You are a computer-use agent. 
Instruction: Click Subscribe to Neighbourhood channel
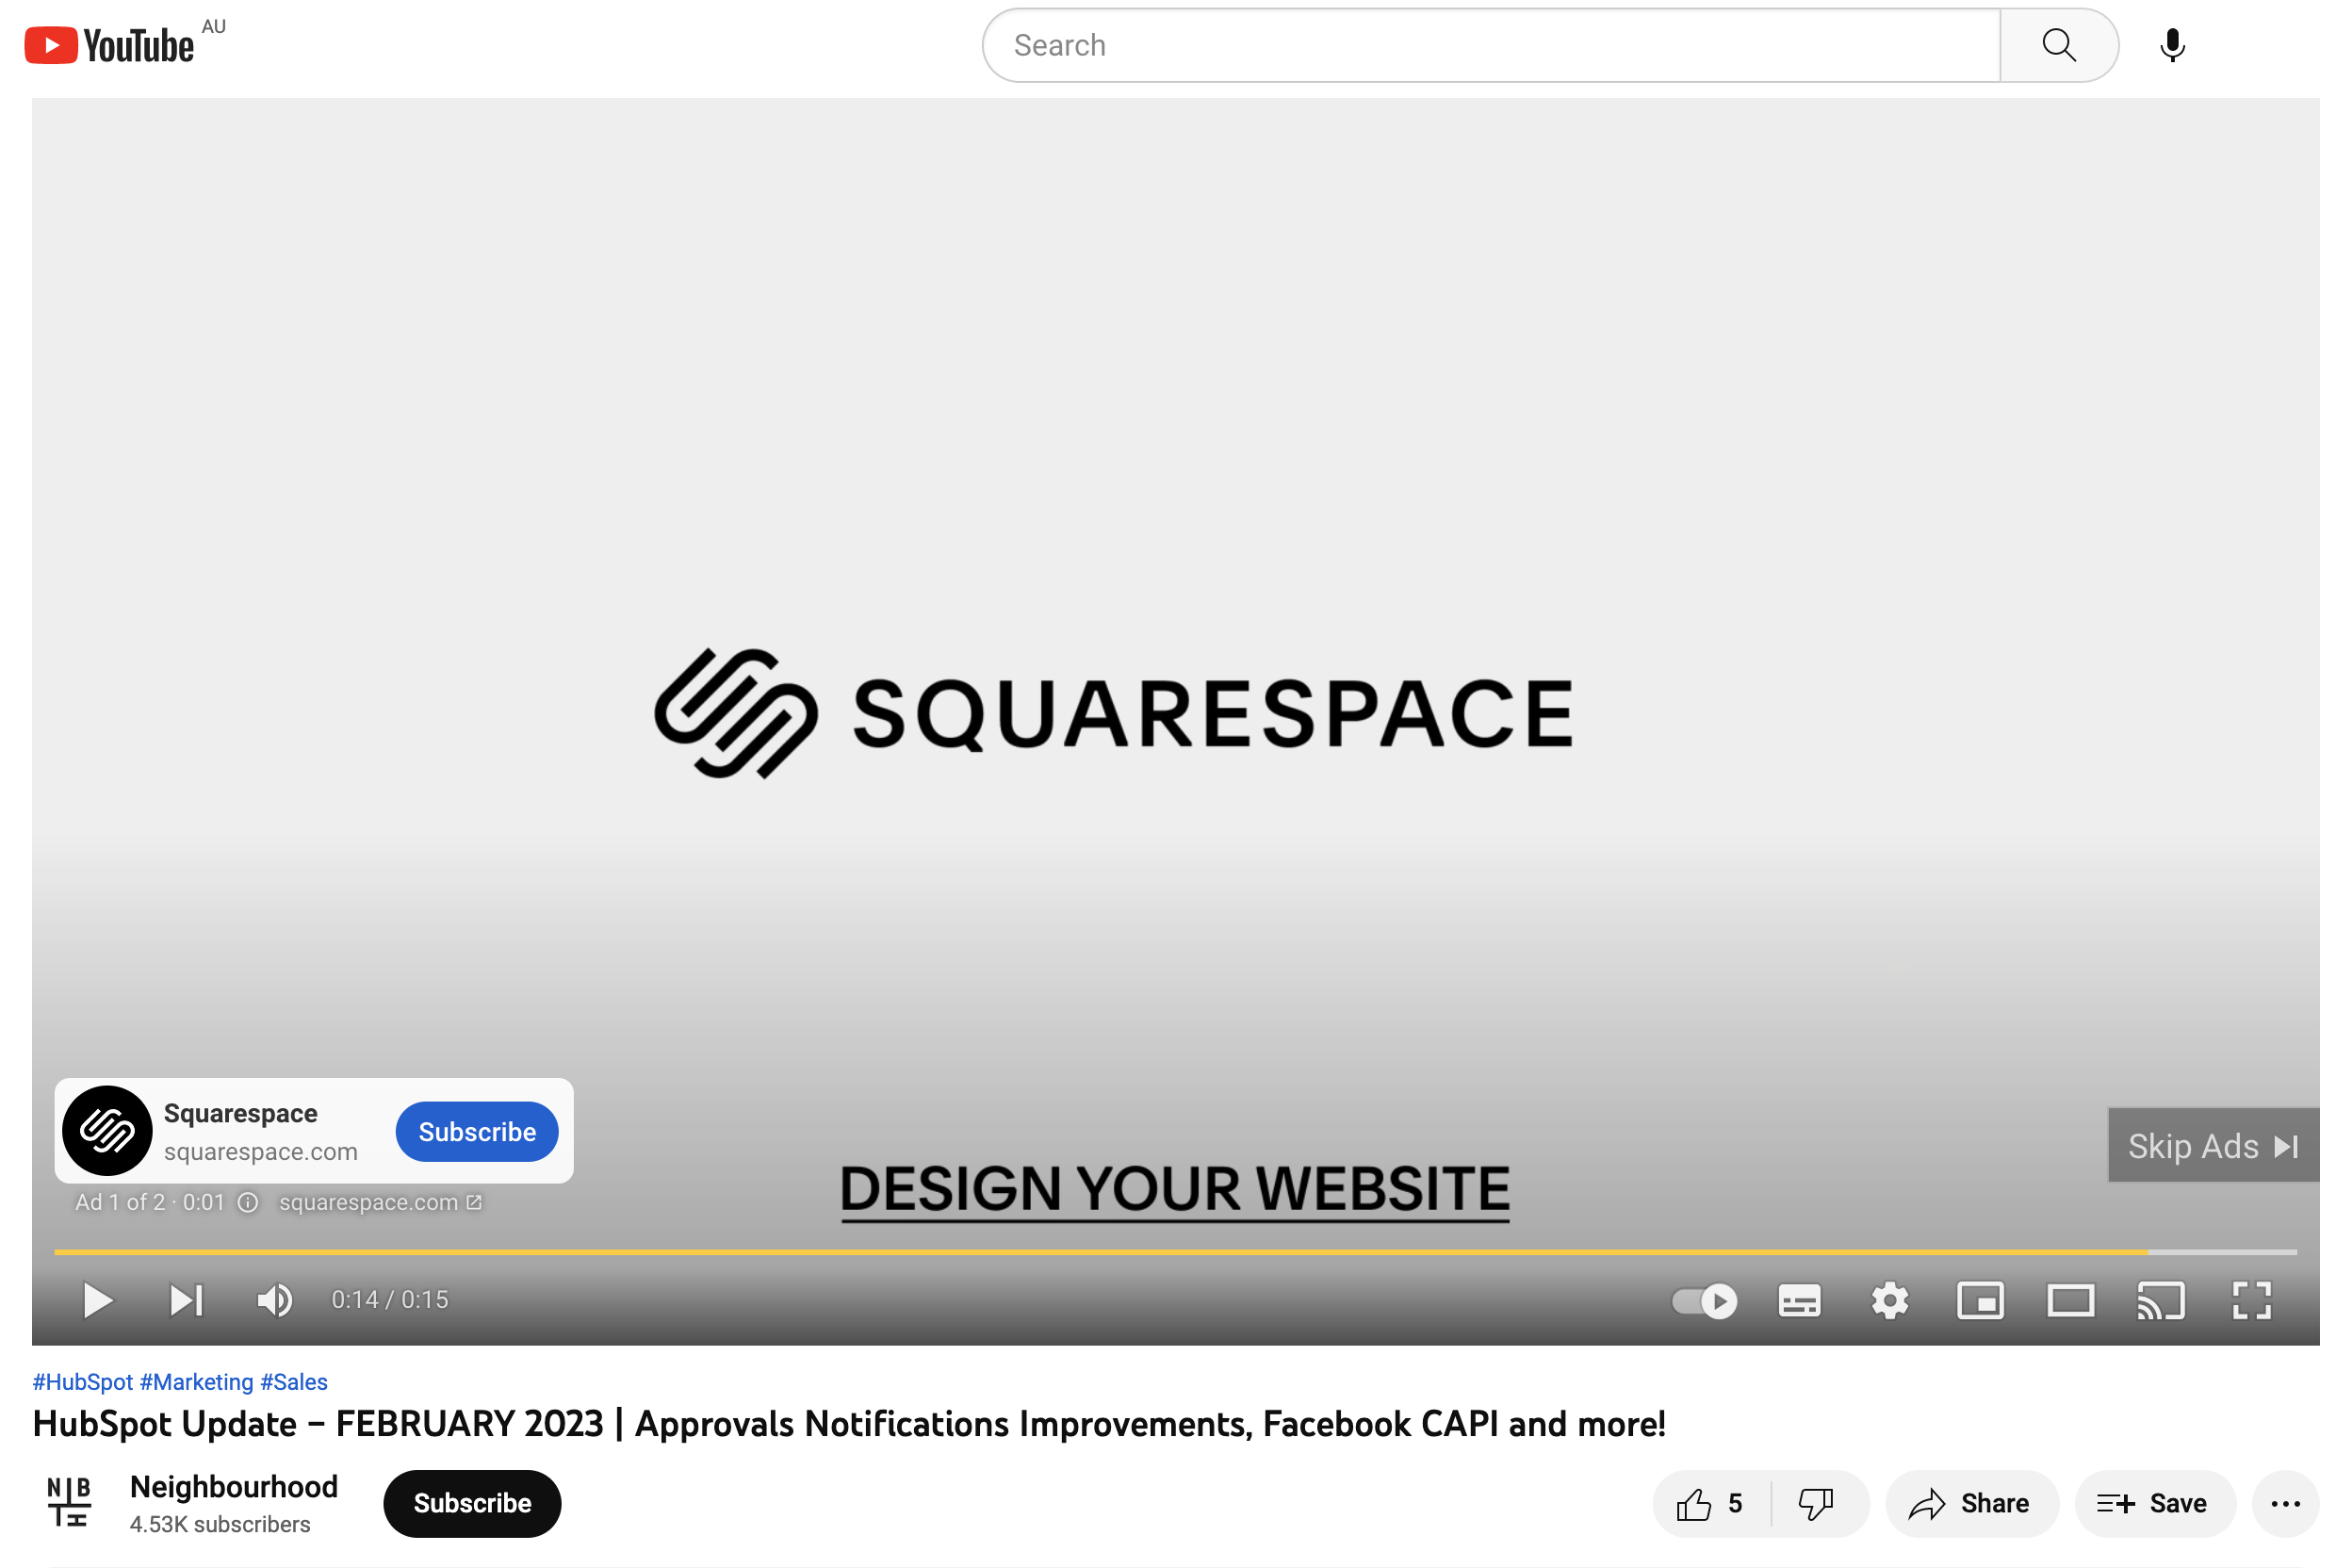[472, 1501]
